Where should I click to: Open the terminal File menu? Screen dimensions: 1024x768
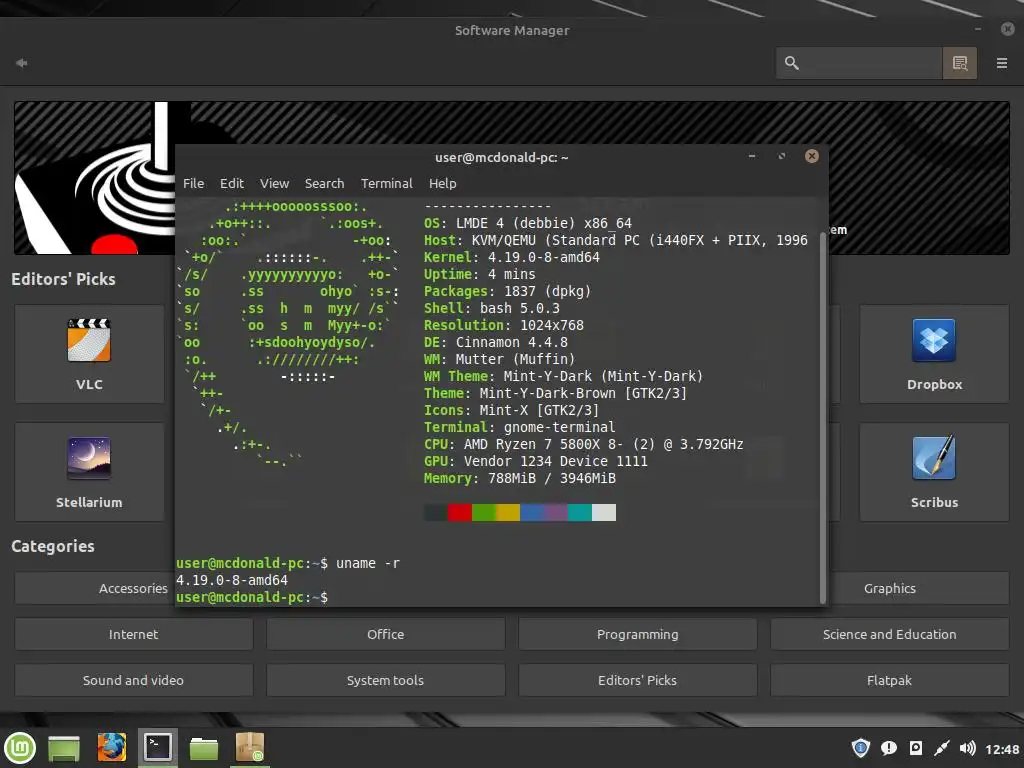193,184
